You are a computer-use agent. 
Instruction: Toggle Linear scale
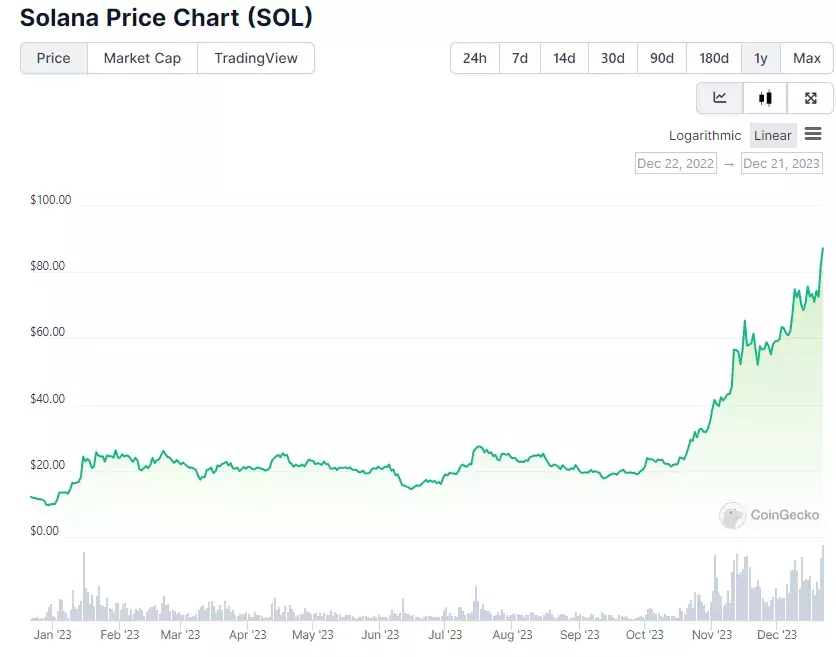click(x=773, y=135)
